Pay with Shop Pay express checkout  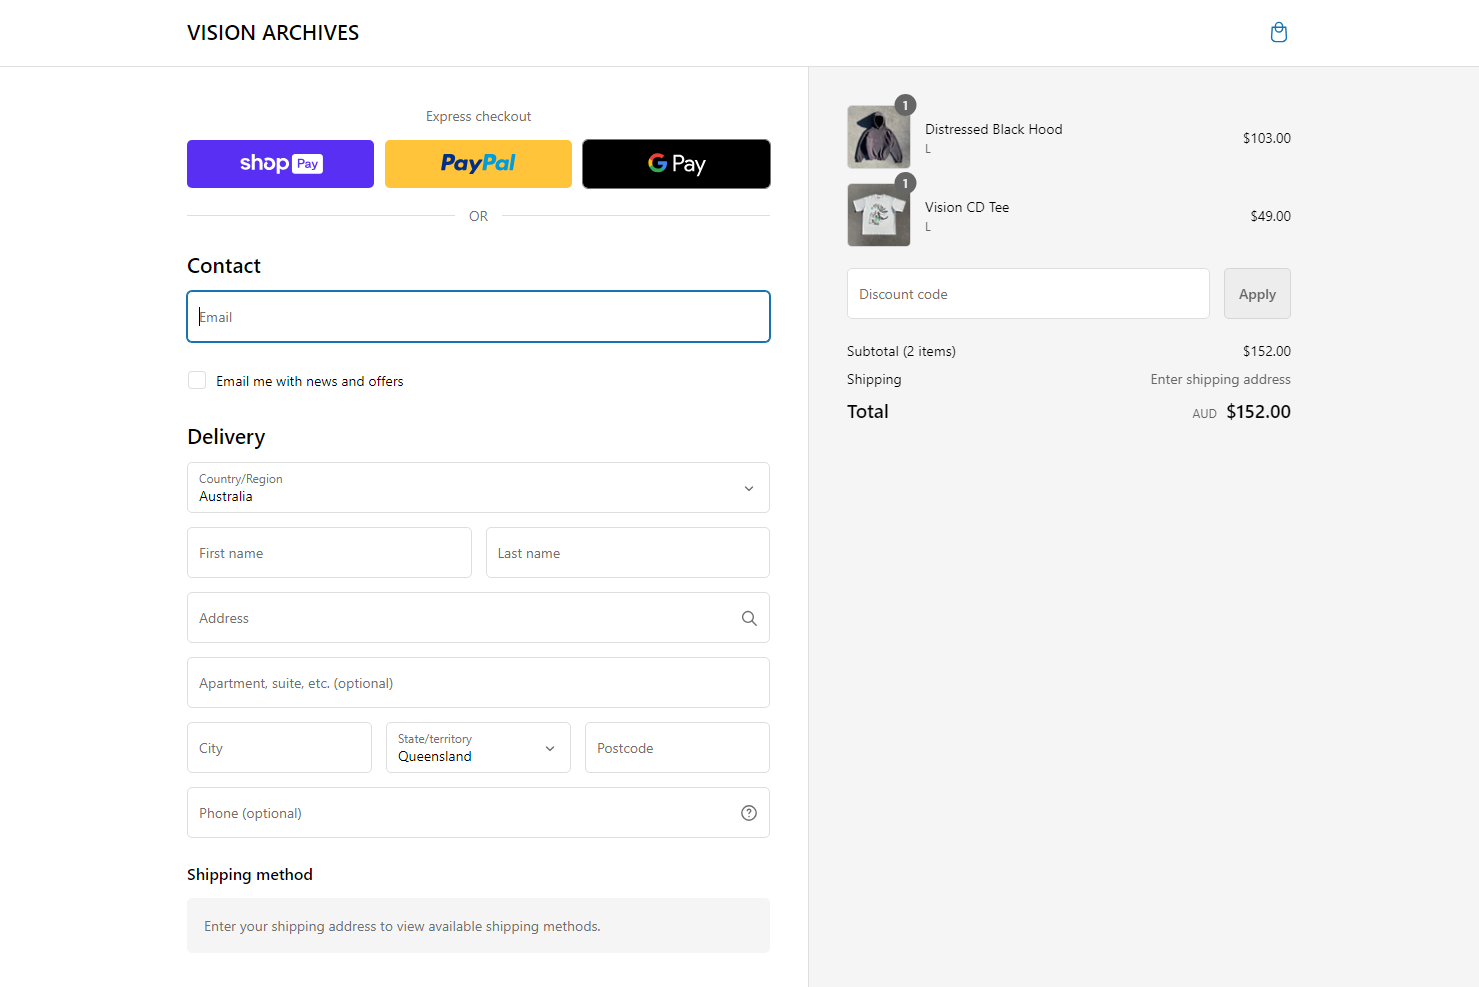pos(280,164)
